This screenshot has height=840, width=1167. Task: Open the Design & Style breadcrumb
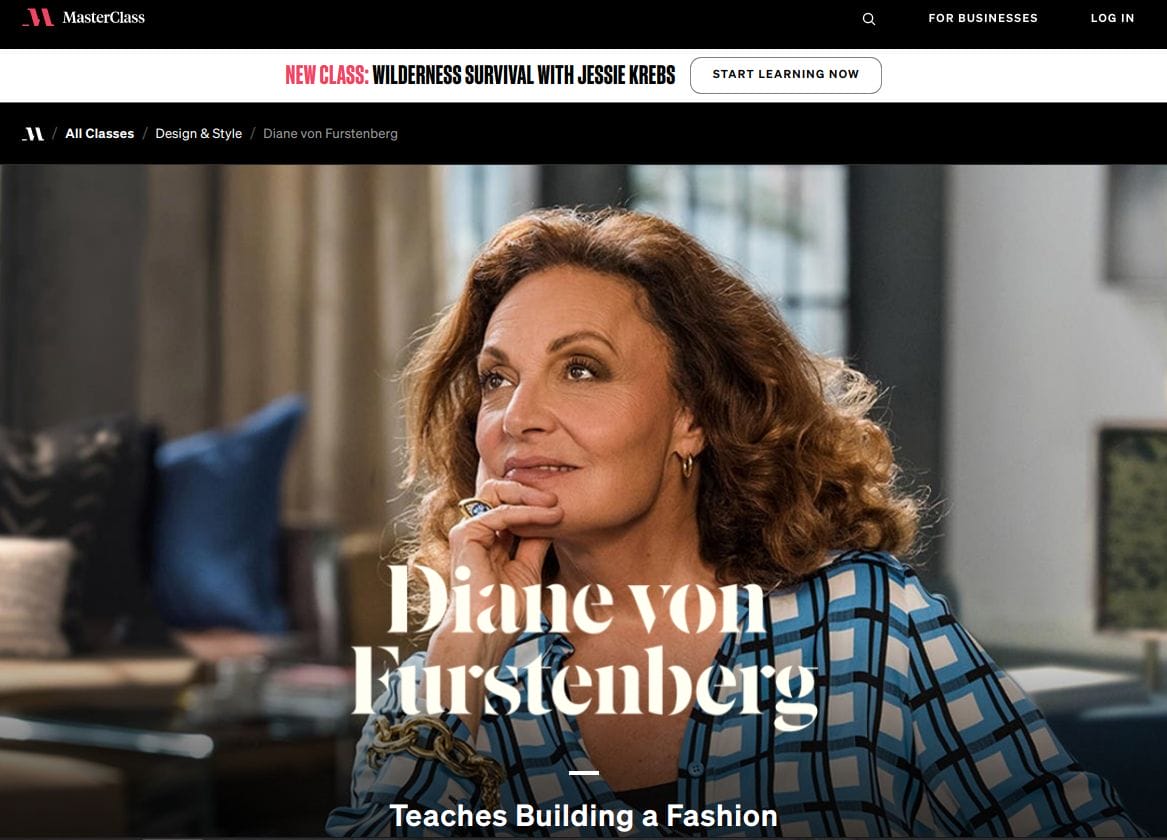(199, 134)
